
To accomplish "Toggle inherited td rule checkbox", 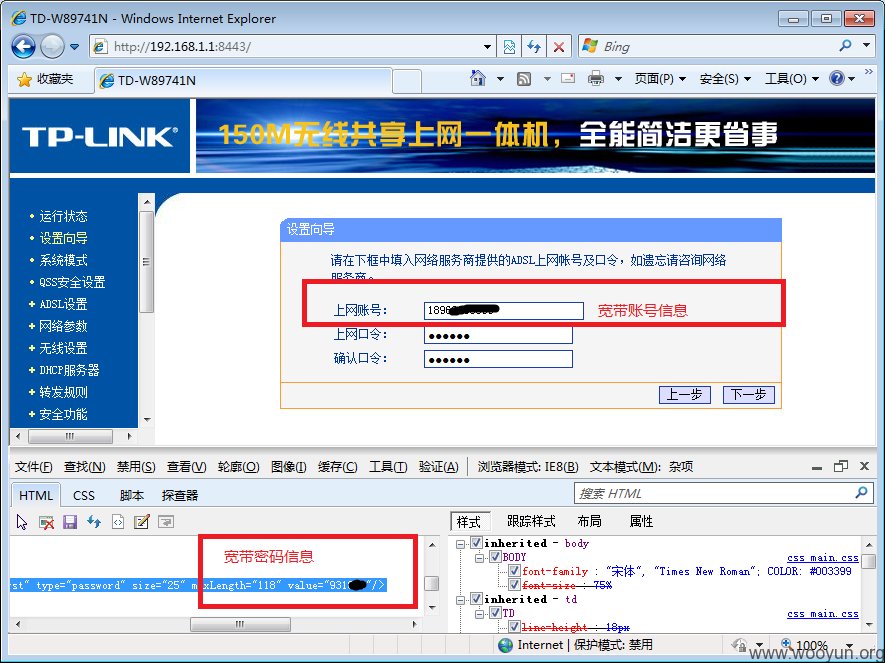I will [476, 599].
